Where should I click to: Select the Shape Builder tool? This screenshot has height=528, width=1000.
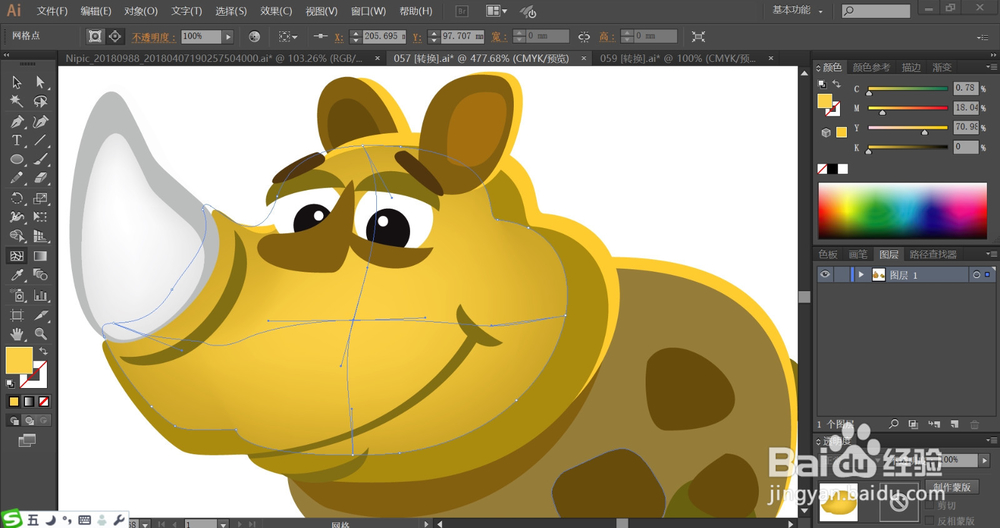(x=17, y=236)
